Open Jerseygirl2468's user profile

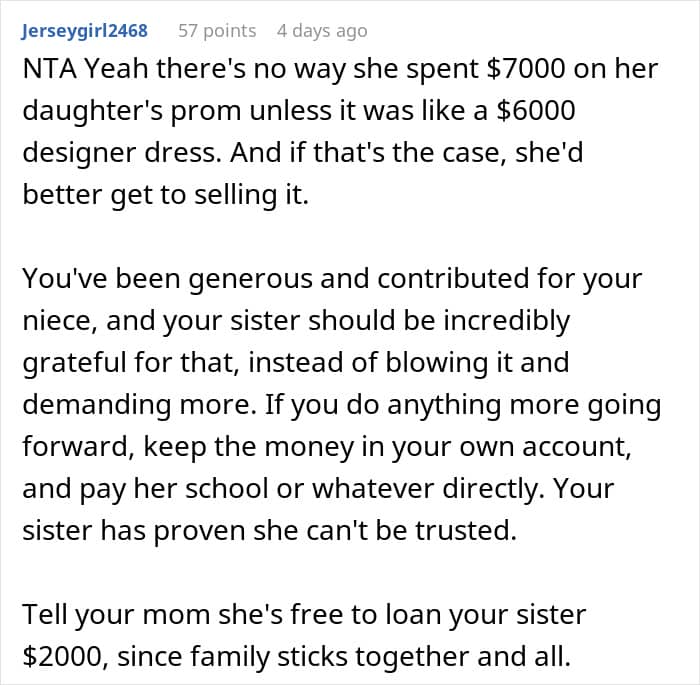[x=84, y=31]
